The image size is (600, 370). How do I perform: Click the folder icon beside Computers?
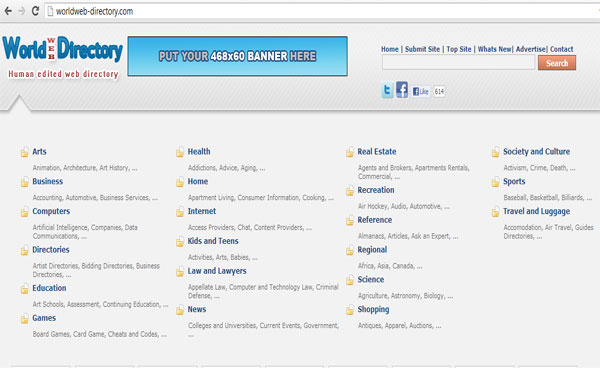[x=24, y=212]
